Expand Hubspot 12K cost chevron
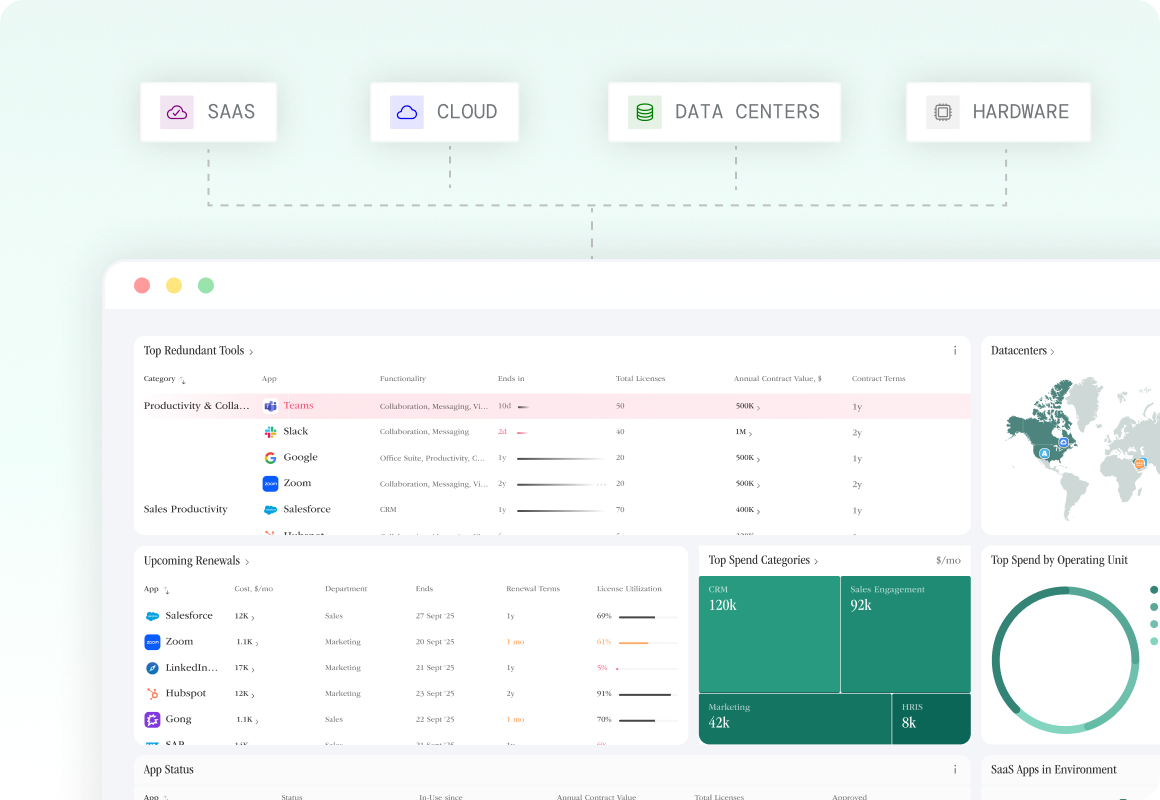This screenshot has width=1160, height=800. click(253, 695)
